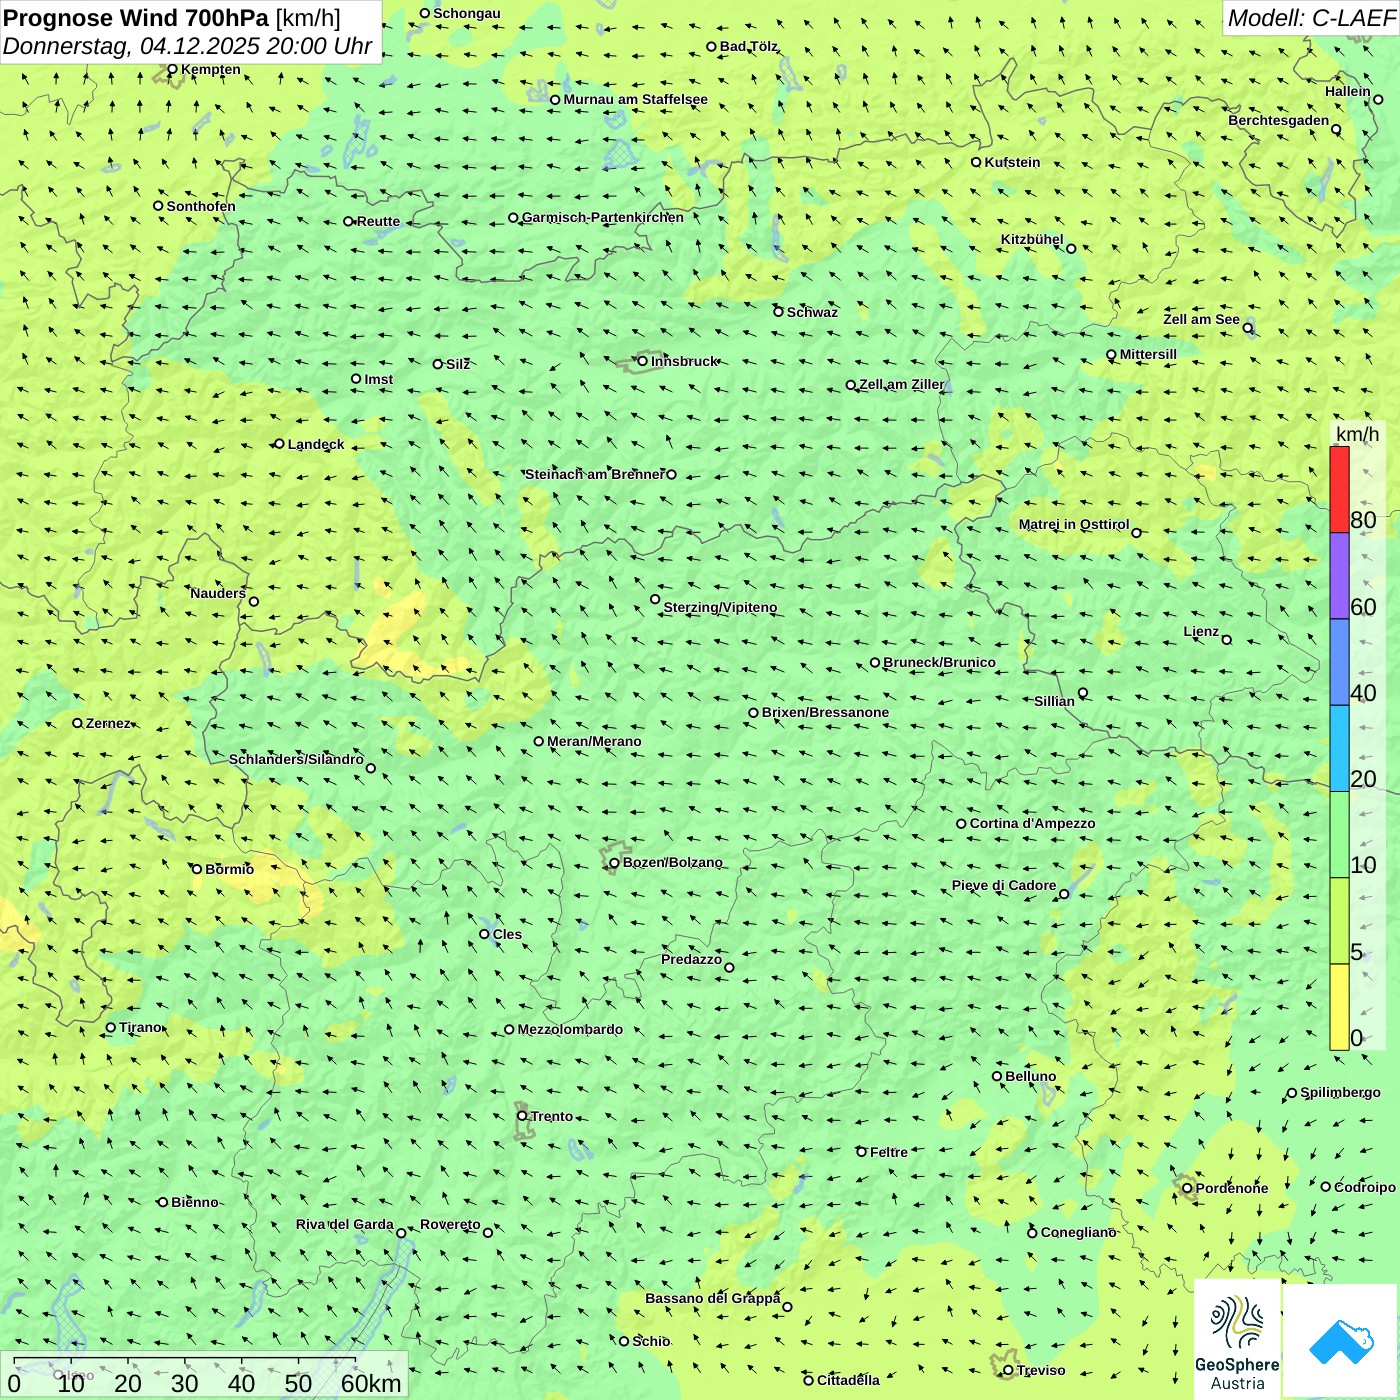
Task: Click the Sillian label
Action: tap(1054, 702)
